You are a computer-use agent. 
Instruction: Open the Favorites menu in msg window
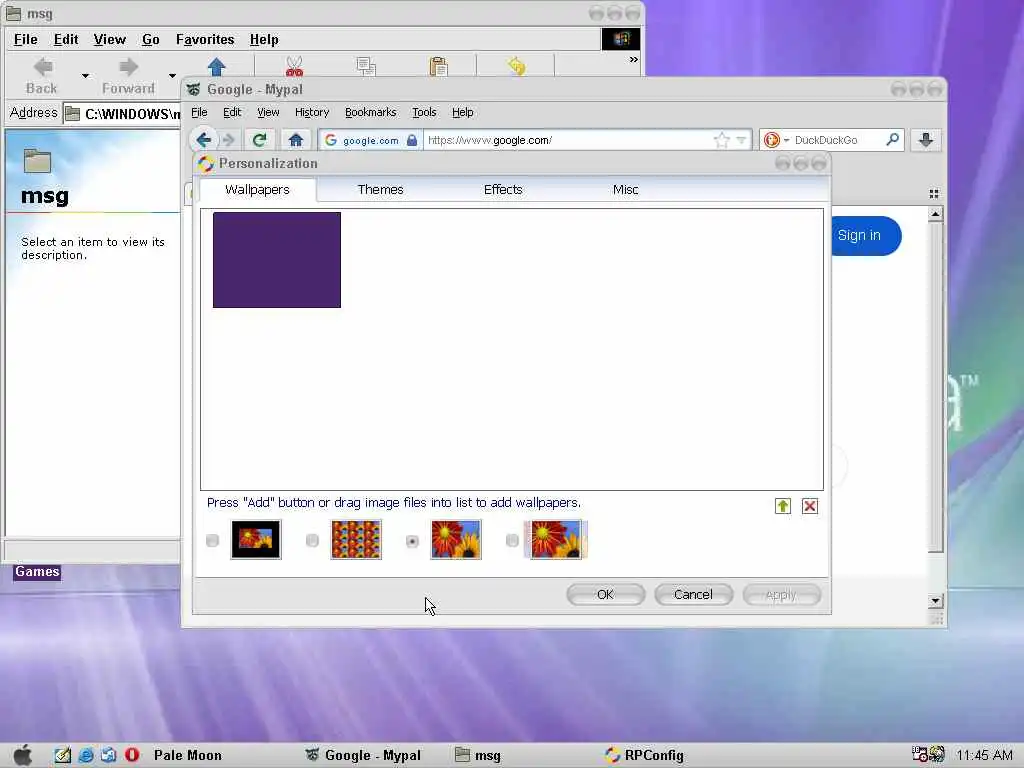(x=205, y=40)
